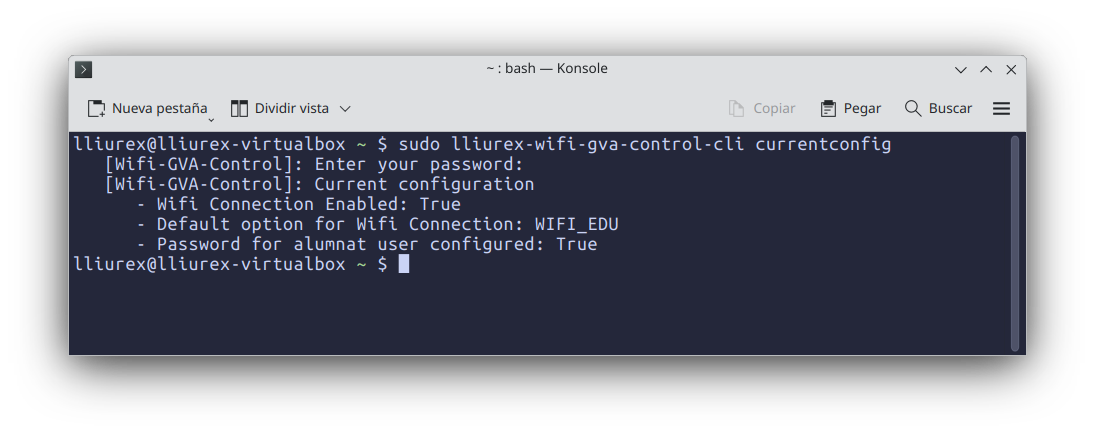Click the magnifying glass search icon
The height and width of the screenshot is (437, 1095).
pyautogui.click(x=913, y=108)
